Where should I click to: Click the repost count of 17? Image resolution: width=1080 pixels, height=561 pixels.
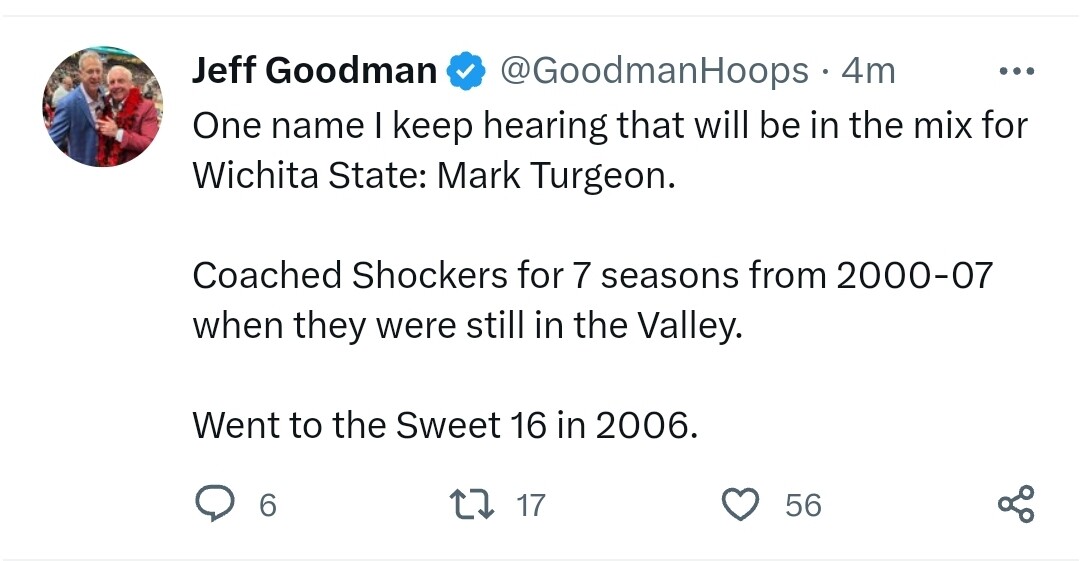point(530,505)
